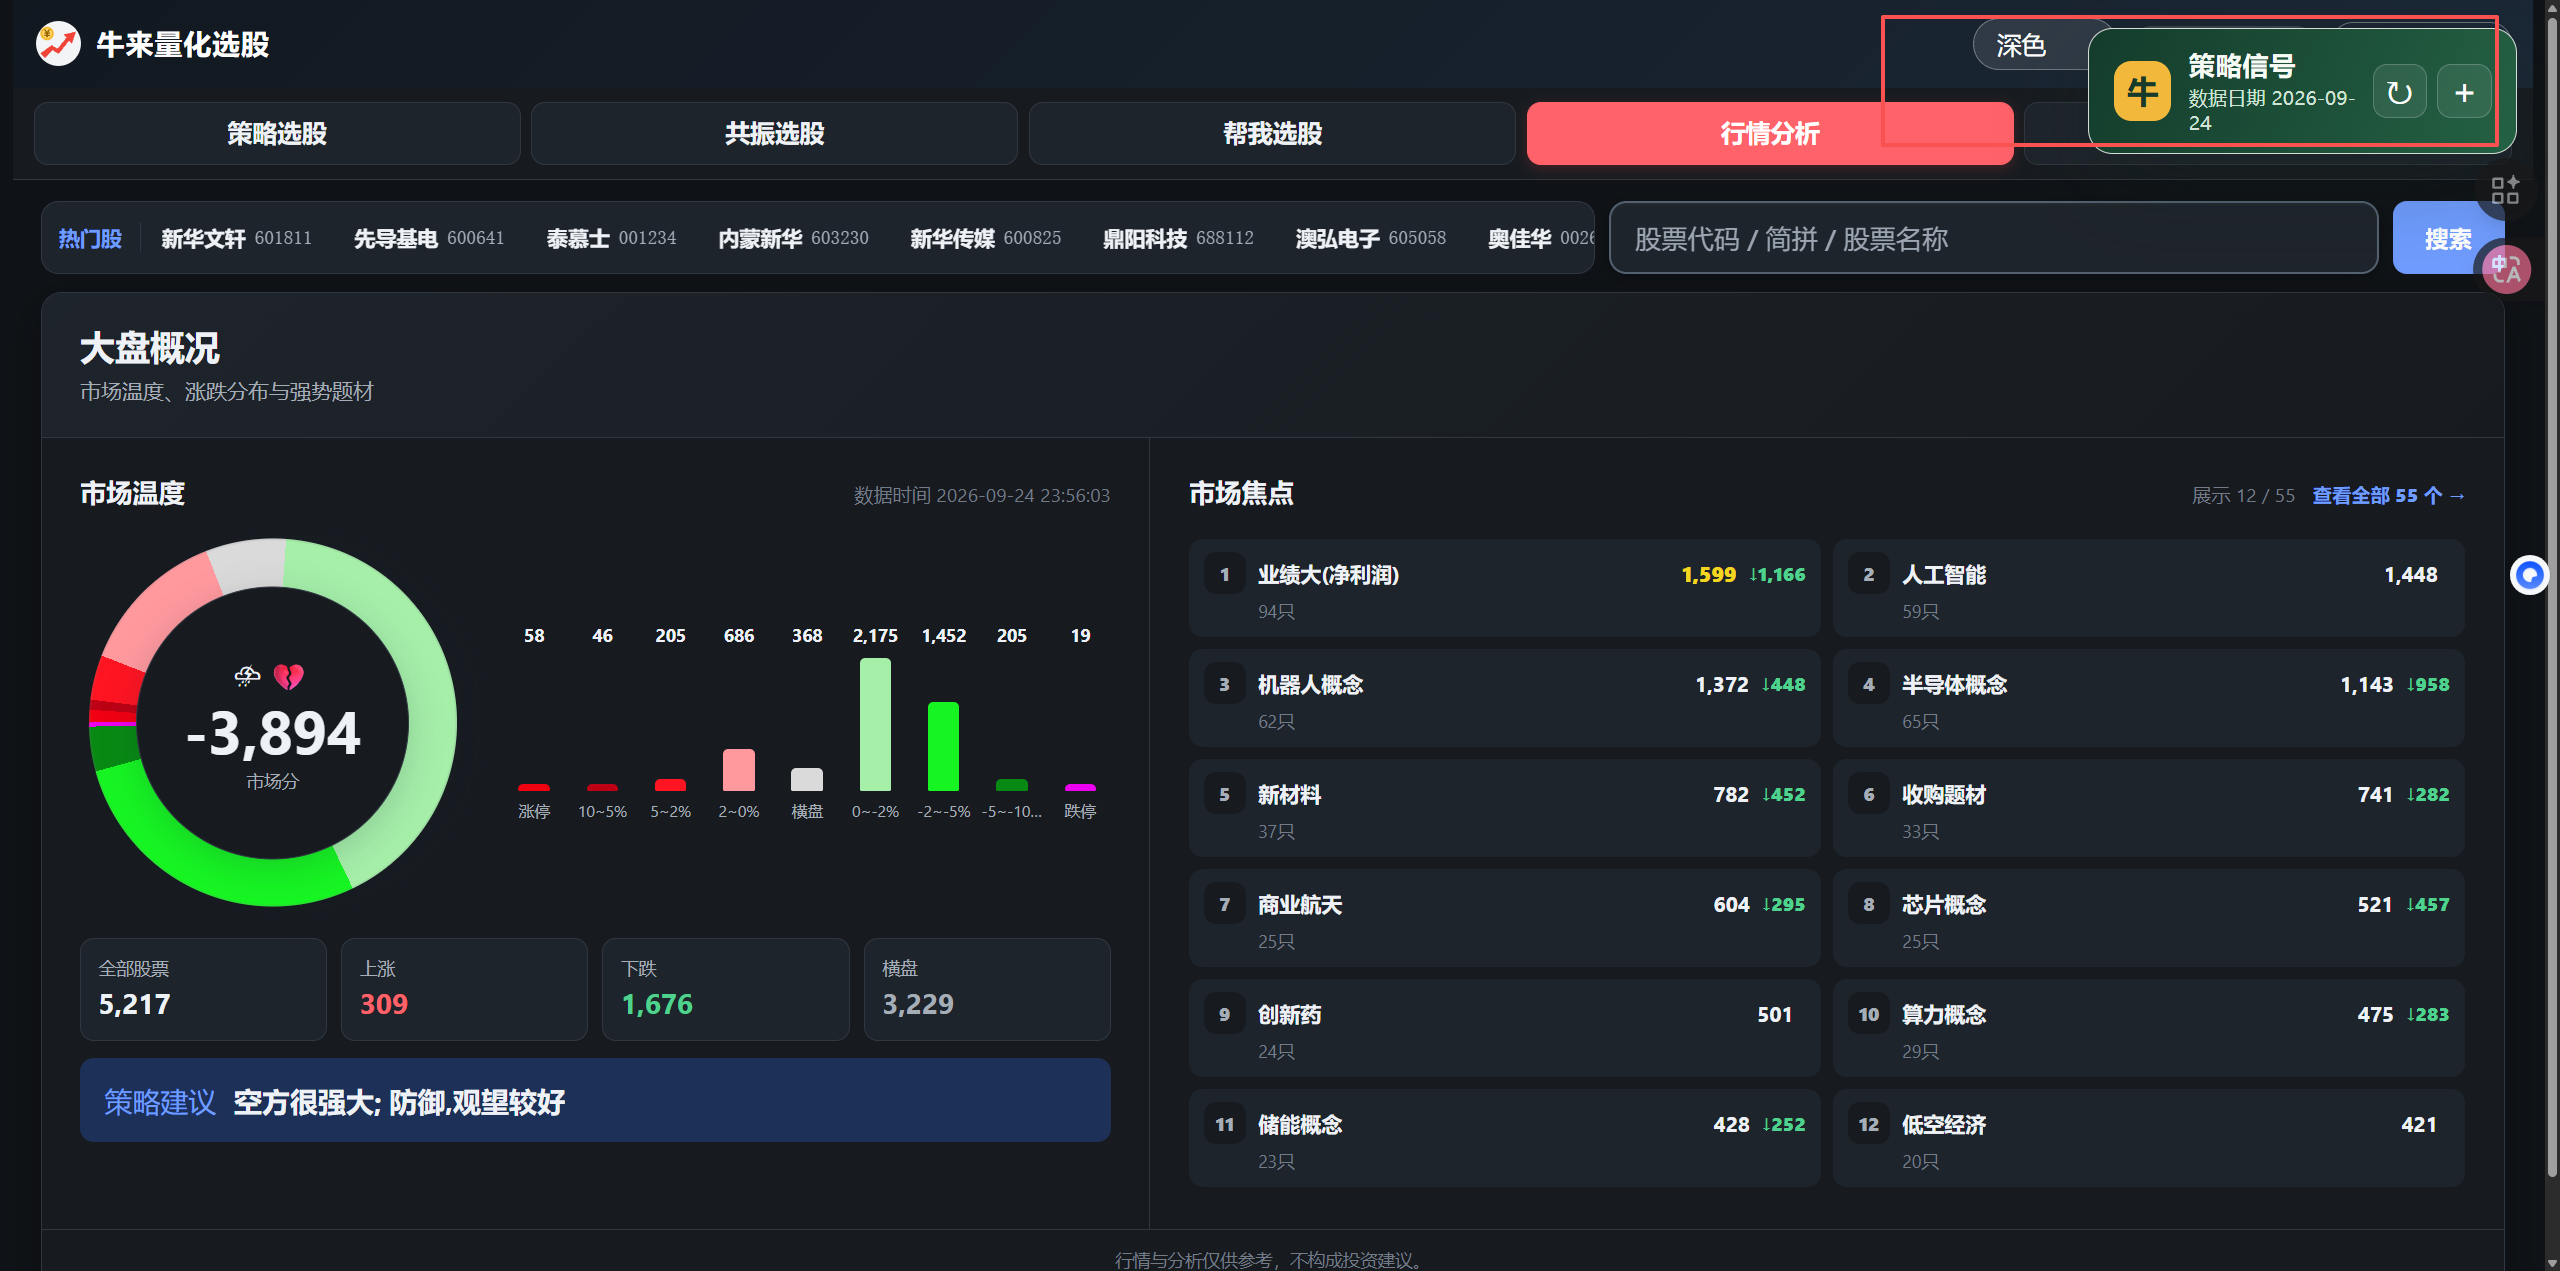Open hot stock 鼎阳科技 688112

(x=1178, y=238)
